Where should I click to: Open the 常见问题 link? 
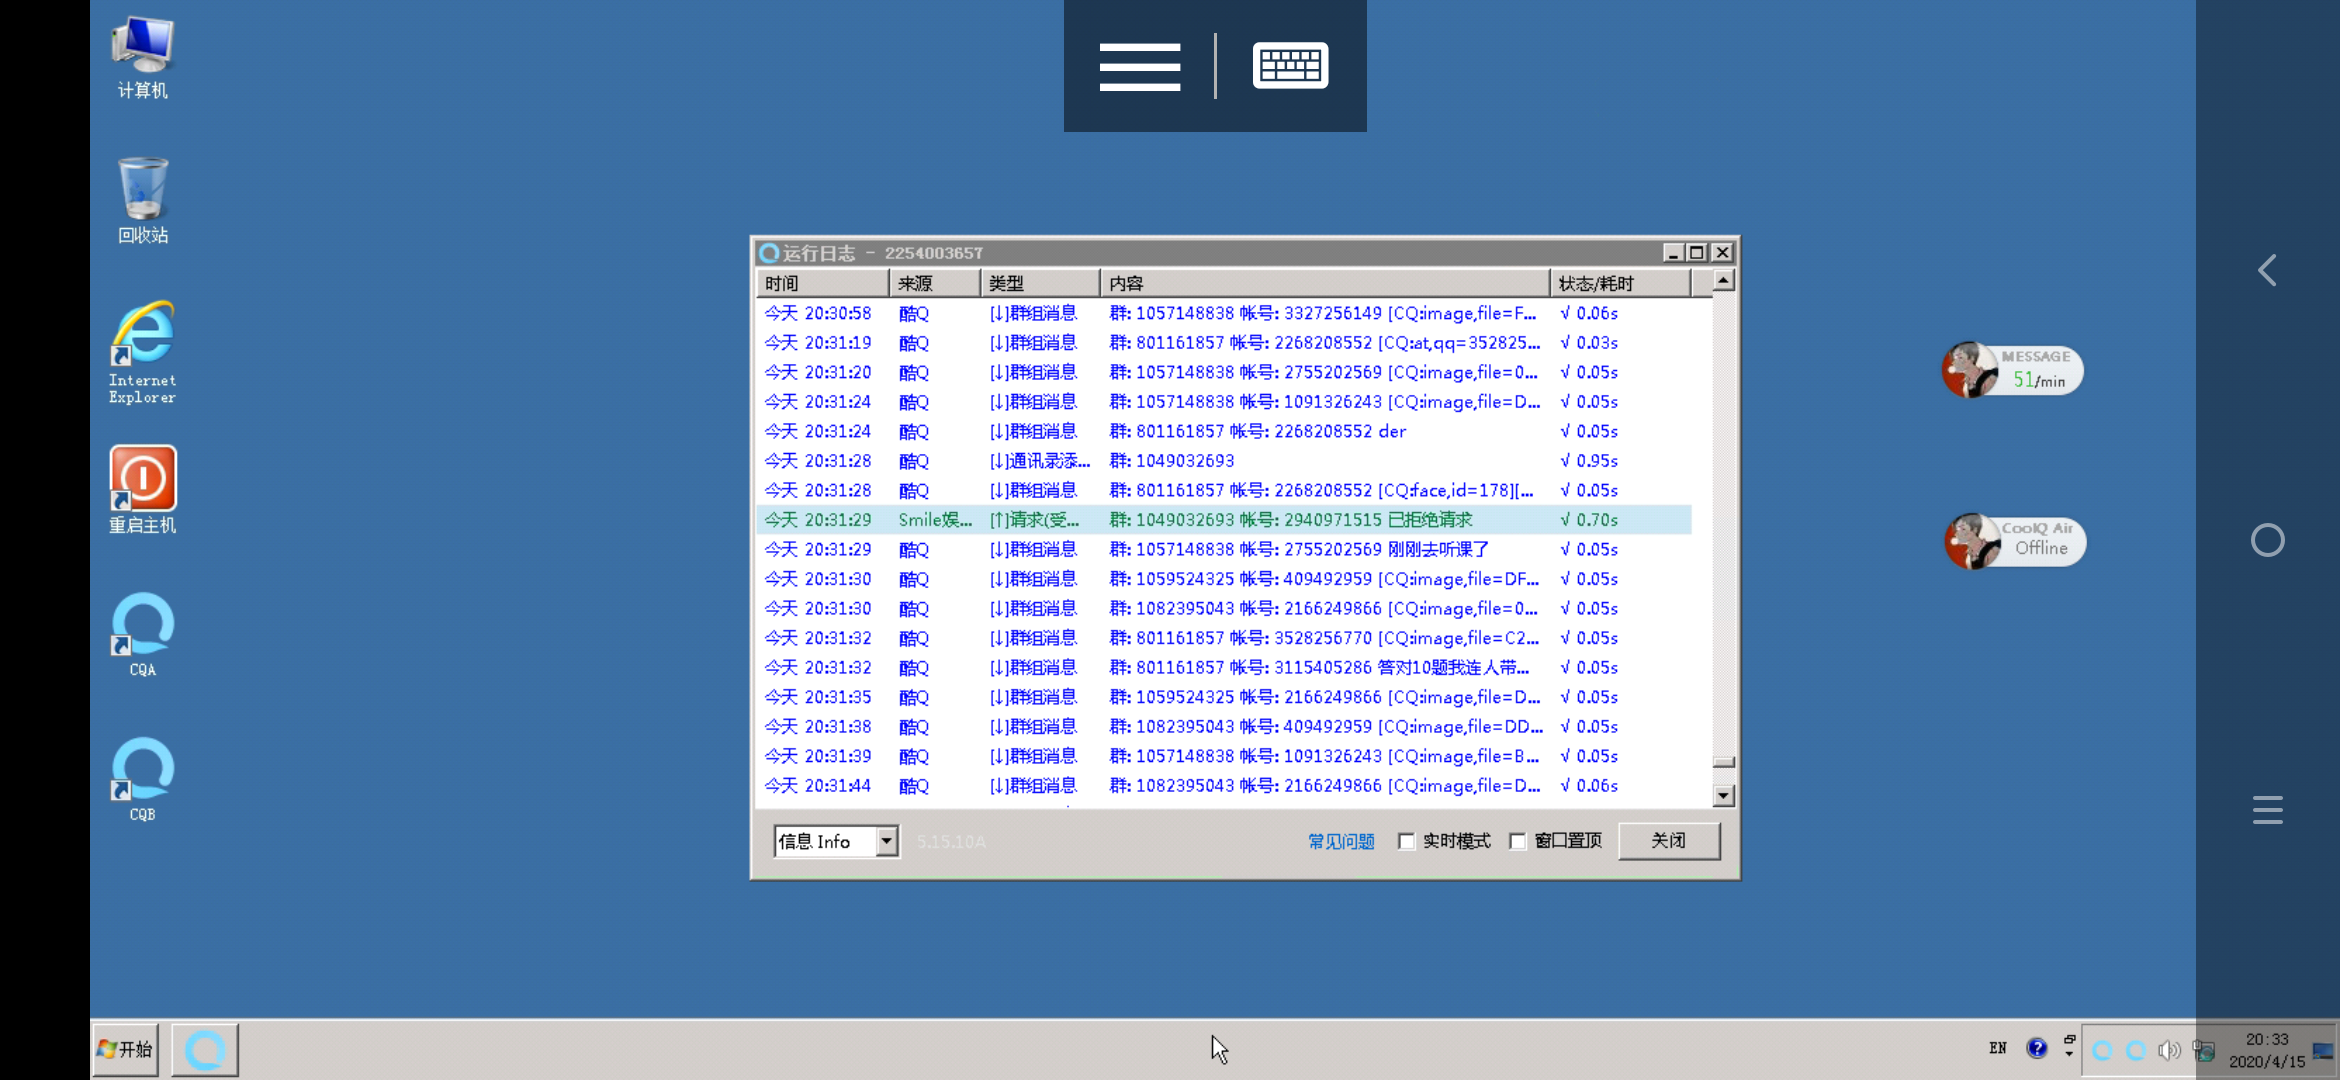coord(1341,841)
